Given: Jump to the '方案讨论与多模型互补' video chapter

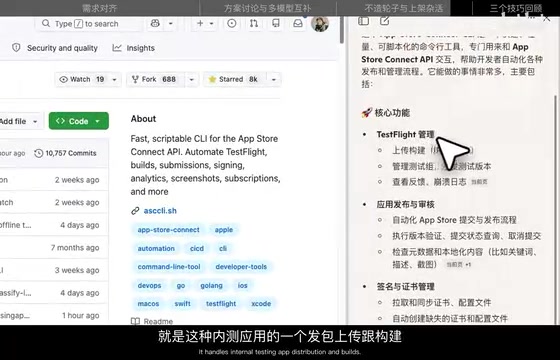Looking at the screenshot, I should pos(268,8).
